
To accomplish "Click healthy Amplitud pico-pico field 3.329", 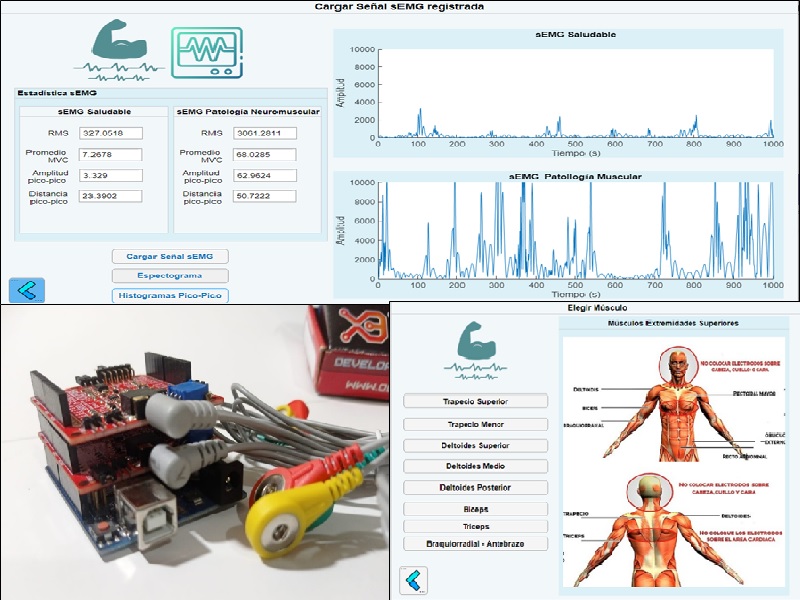I will coord(111,176).
